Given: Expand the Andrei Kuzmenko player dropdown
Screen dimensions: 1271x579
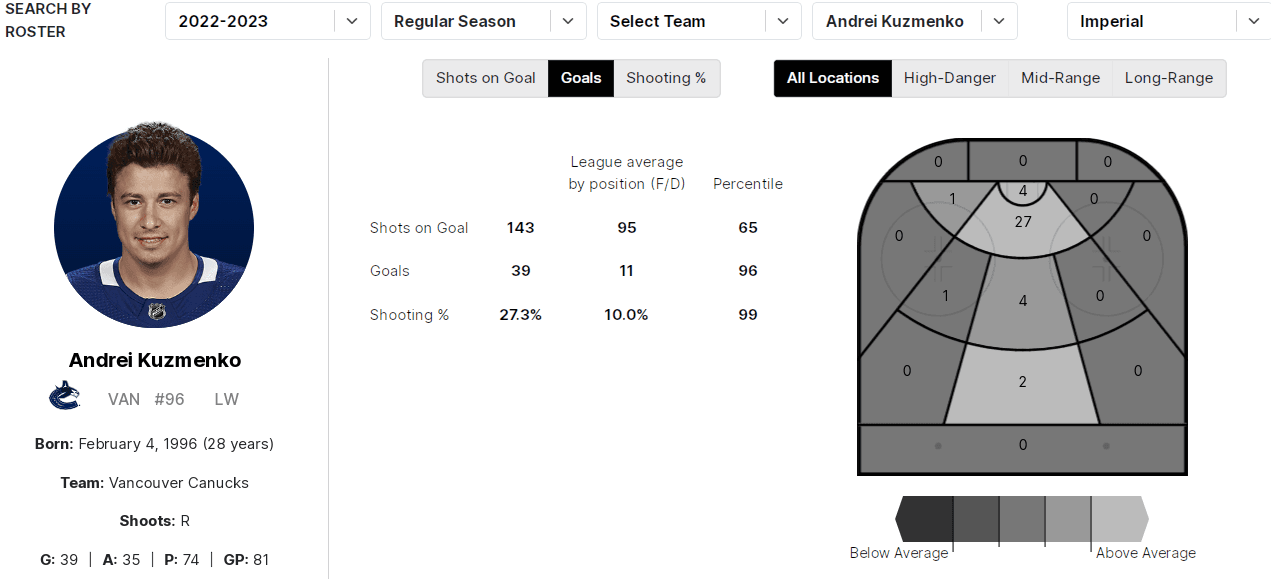Looking at the screenshot, I should tap(999, 21).
